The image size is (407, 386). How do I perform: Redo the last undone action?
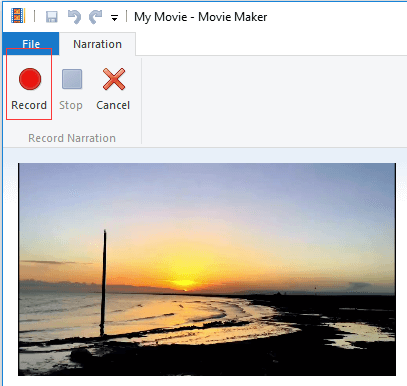(95, 17)
